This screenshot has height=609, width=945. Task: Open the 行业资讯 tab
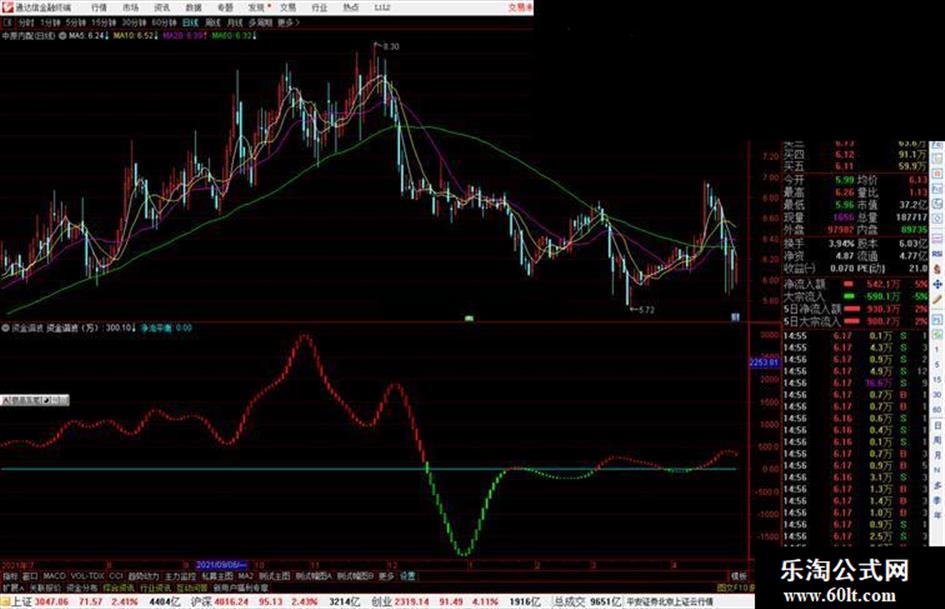[x=155, y=588]
